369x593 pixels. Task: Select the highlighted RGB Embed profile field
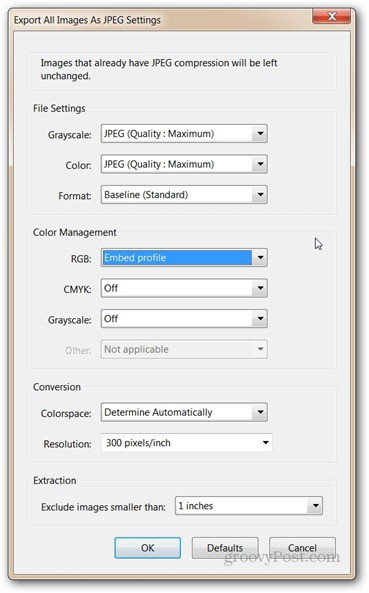[x=184, y=258]
